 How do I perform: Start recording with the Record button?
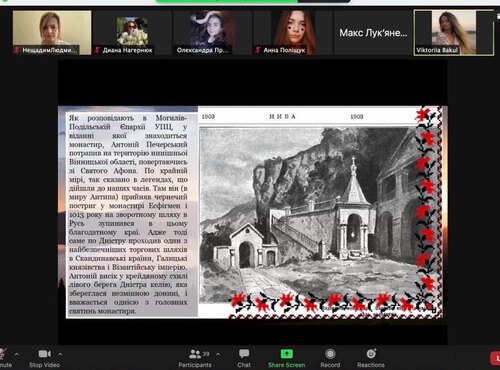click(330, 358)
